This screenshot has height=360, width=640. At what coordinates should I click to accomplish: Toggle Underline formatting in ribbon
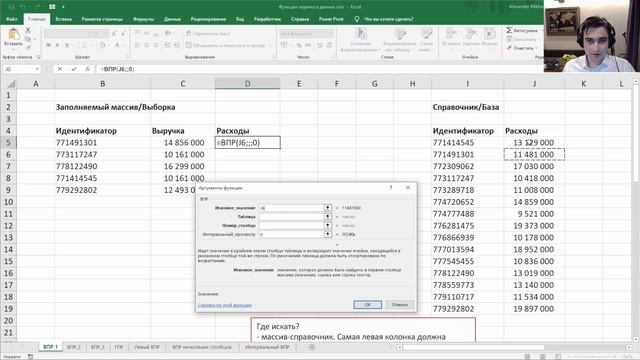pos(67,45)
